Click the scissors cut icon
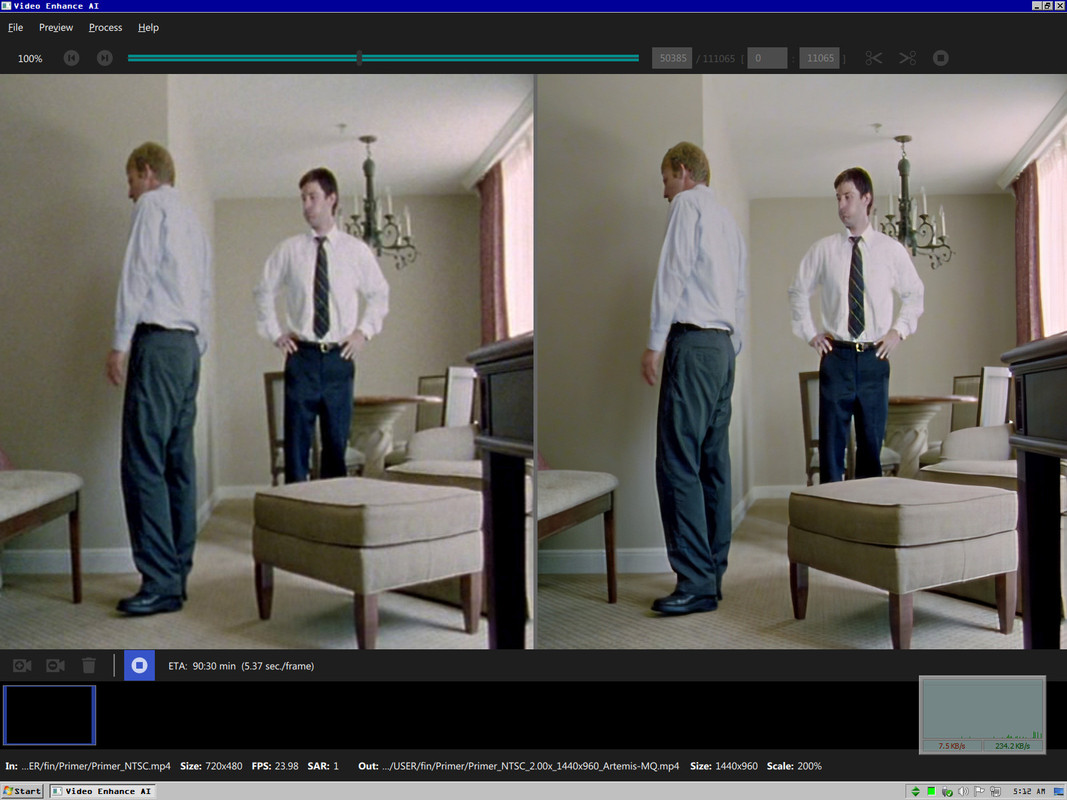Viewport: 1067px width, 800px height. click(x=874, y=59)
